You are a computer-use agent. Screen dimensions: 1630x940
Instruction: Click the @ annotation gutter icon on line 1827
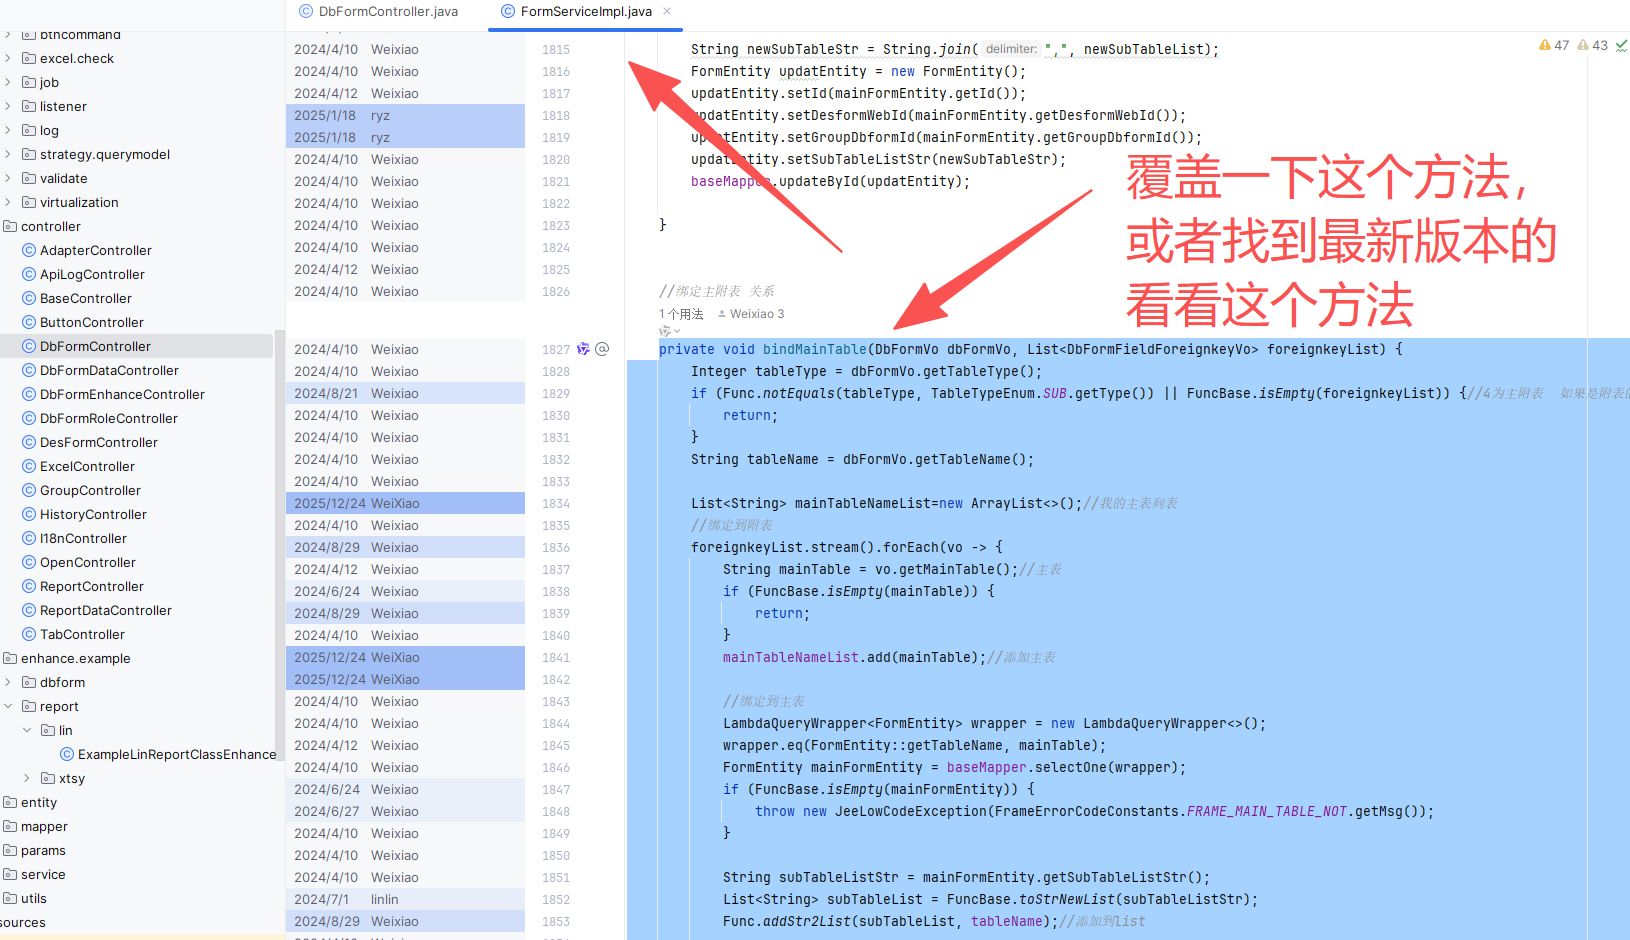(602, 349)
